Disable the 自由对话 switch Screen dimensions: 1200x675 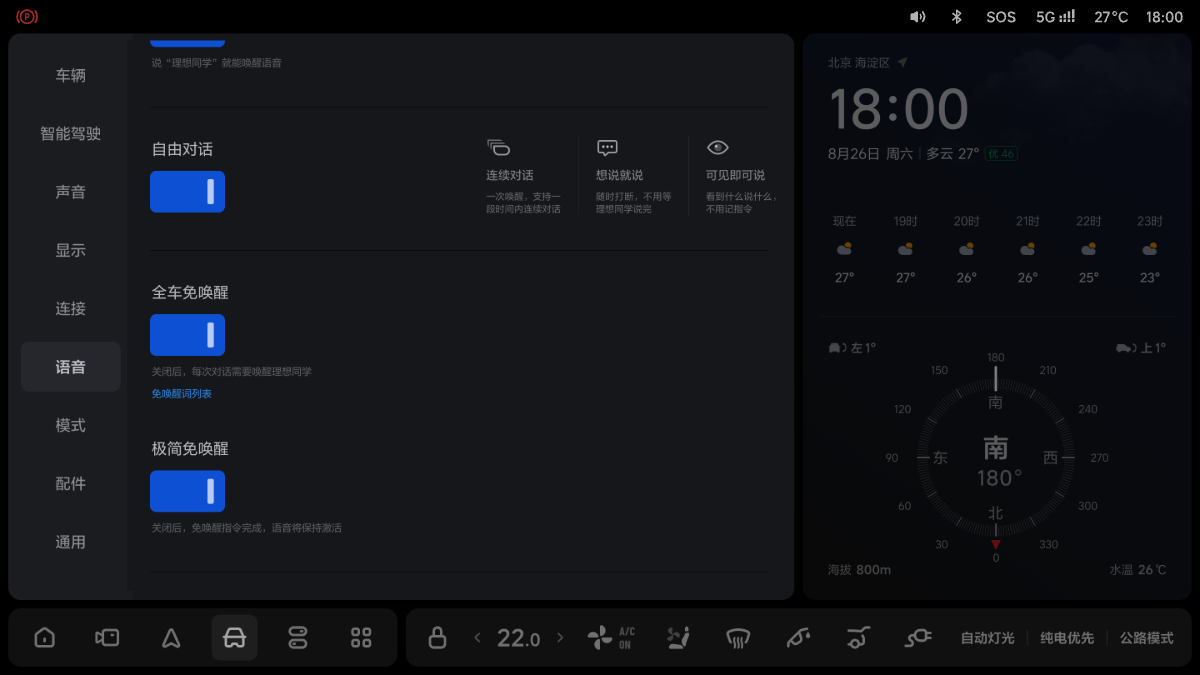(x=187, y=191)
